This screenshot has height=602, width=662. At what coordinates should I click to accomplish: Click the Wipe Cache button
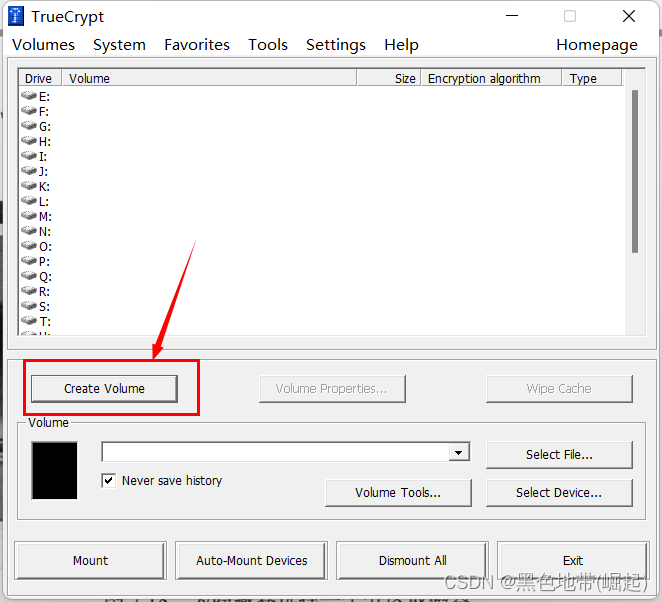[559, 388]
